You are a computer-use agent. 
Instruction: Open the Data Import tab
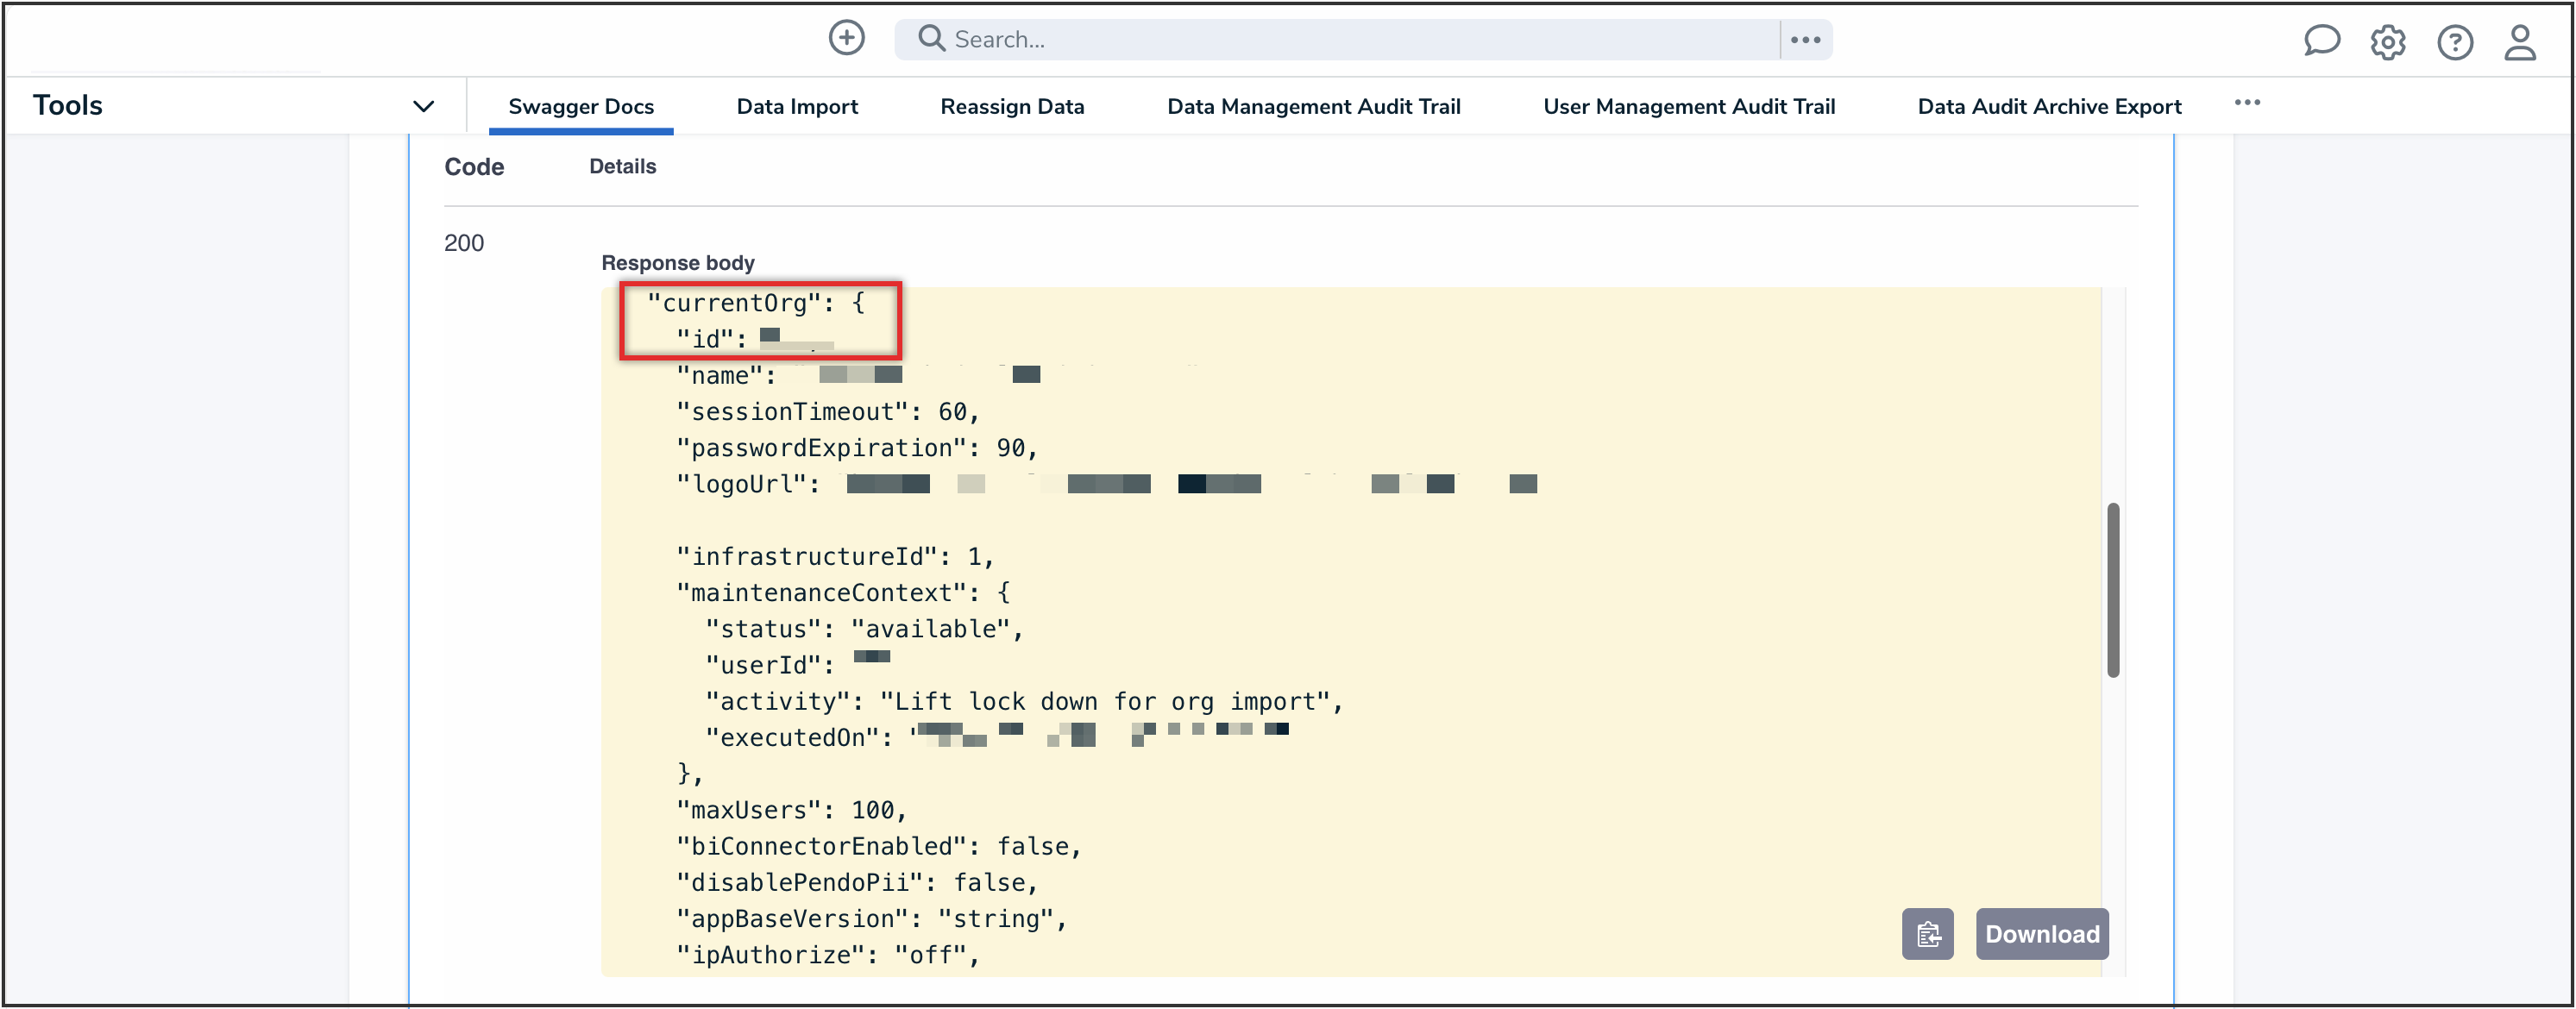click(x=797, y=106)
